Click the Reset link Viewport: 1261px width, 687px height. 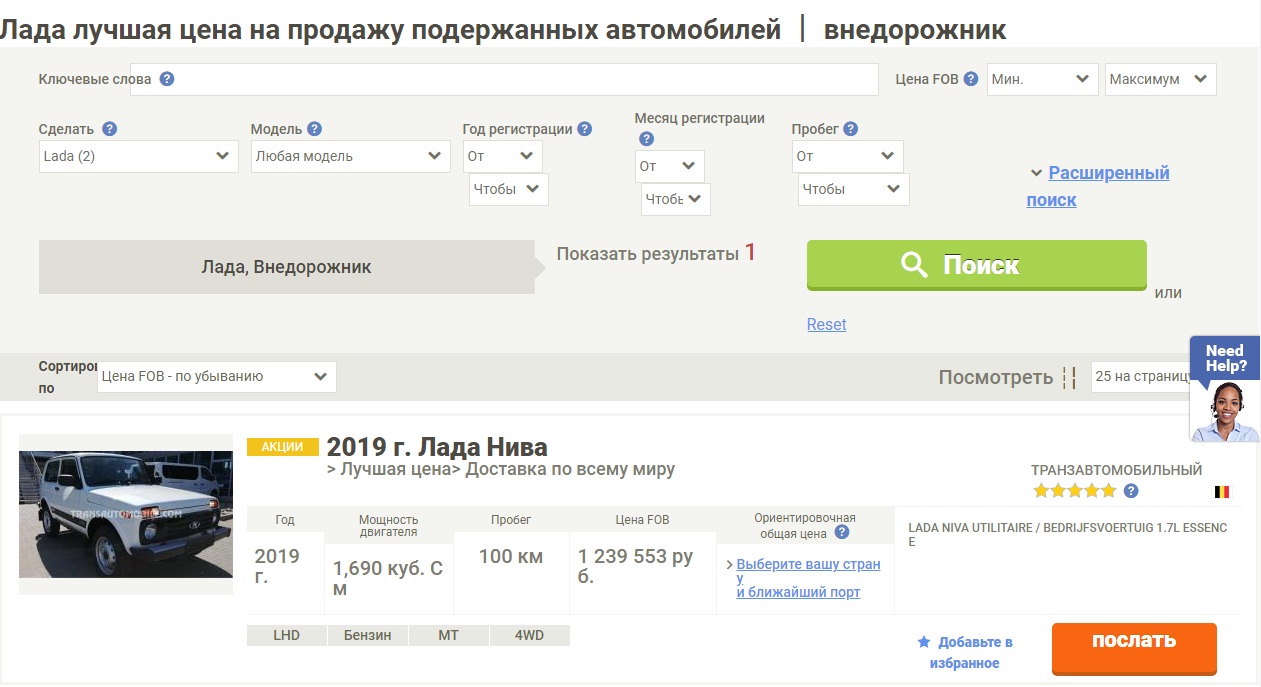(x=827, y=324)
